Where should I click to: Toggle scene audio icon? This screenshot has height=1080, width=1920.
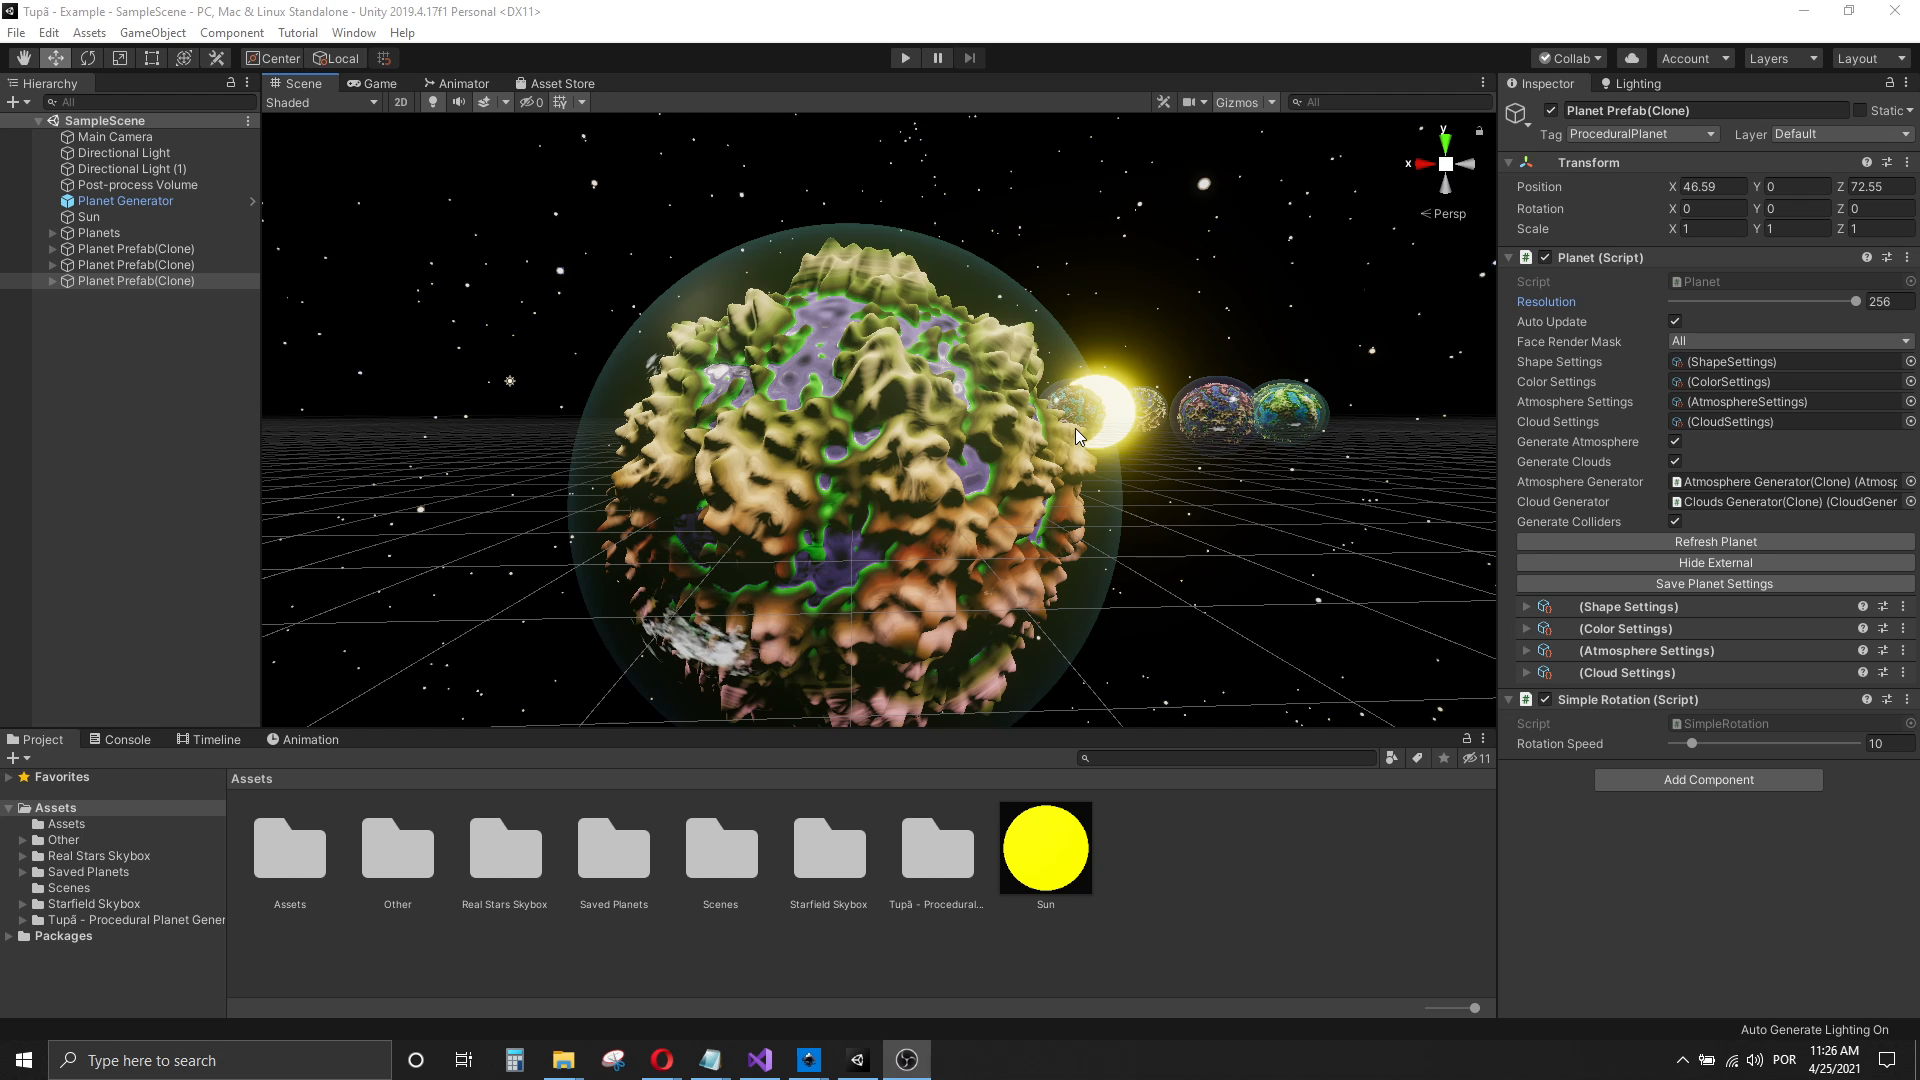point(458,102)
